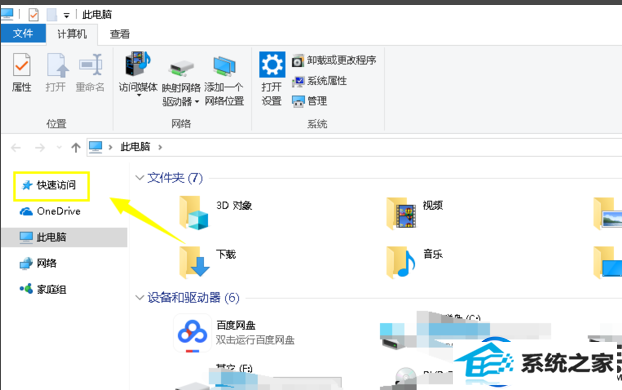Select the 音乐 folder
622x390 pixels.
415,261
